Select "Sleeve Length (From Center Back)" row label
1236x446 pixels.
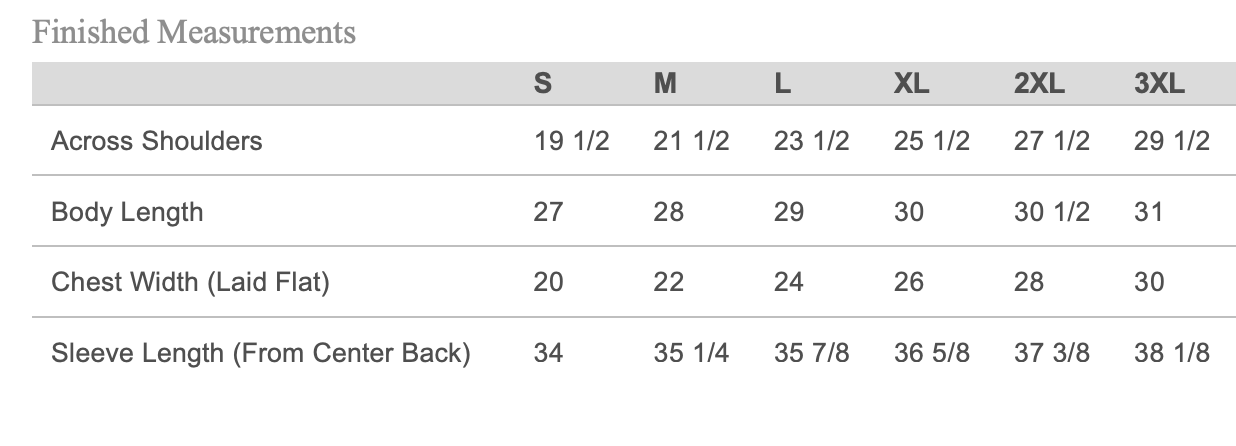pos(260,353)
